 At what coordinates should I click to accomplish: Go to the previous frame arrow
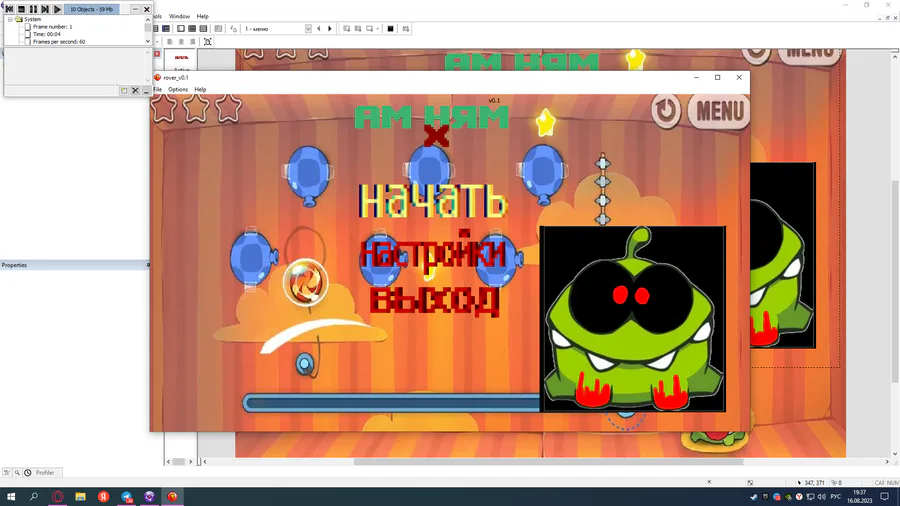[319, 29]
